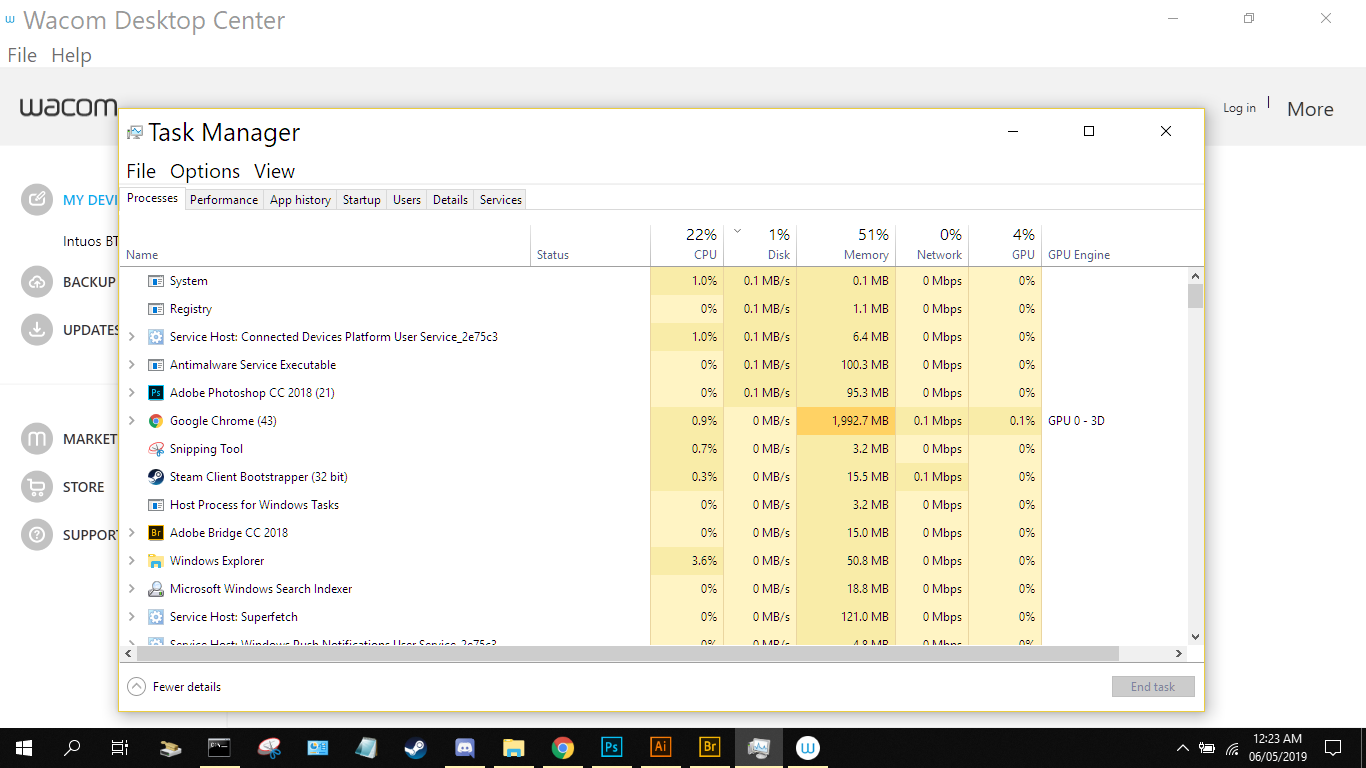
Task: Open taskbar search magnifier
Action: (x=72, y=747)
